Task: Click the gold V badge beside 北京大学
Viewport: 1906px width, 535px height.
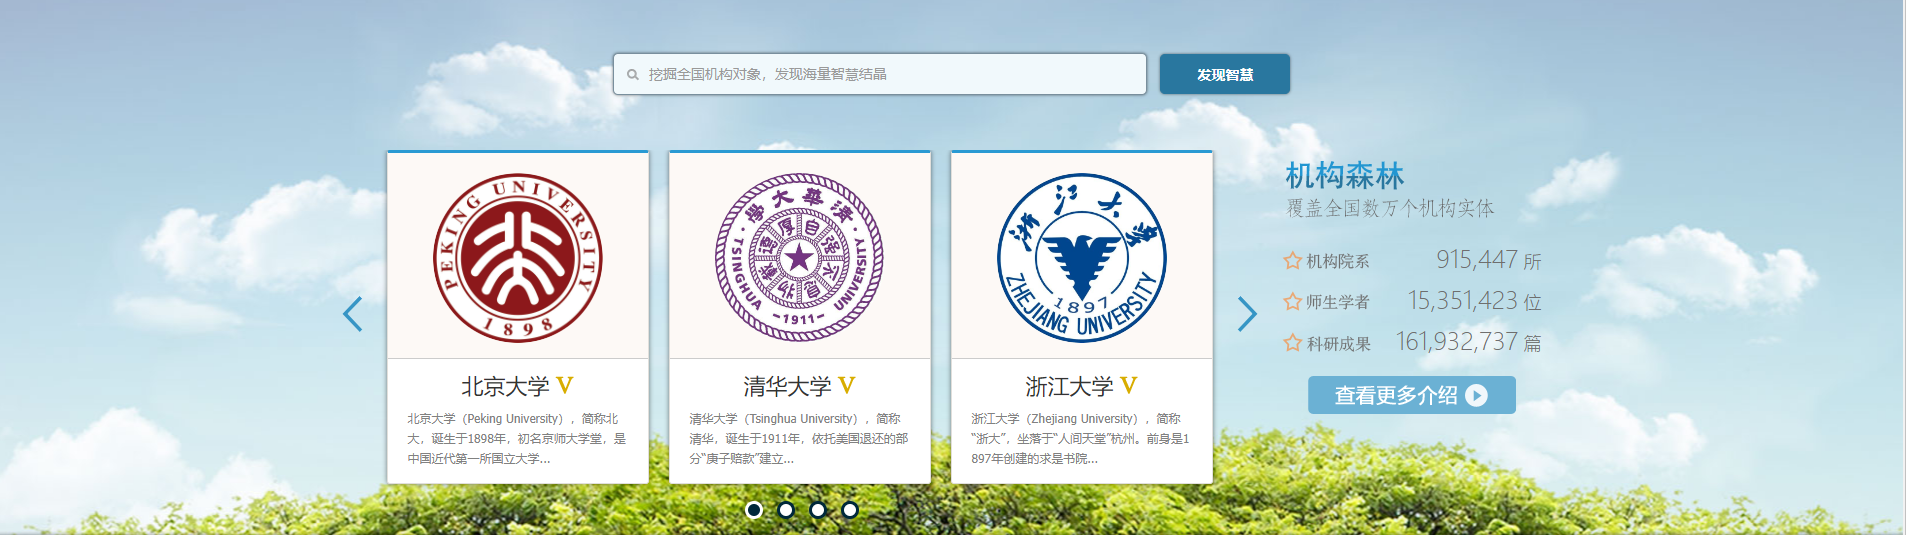Action: 565,386
